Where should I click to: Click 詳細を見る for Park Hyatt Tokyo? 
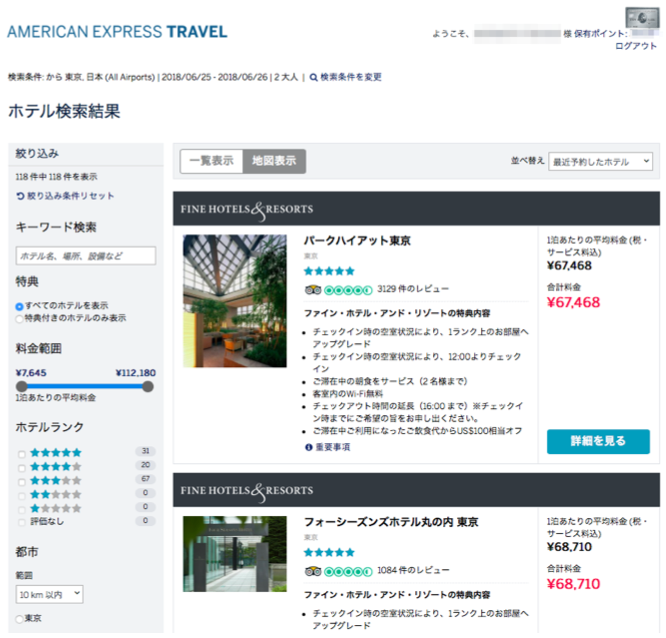pos(598,441)
